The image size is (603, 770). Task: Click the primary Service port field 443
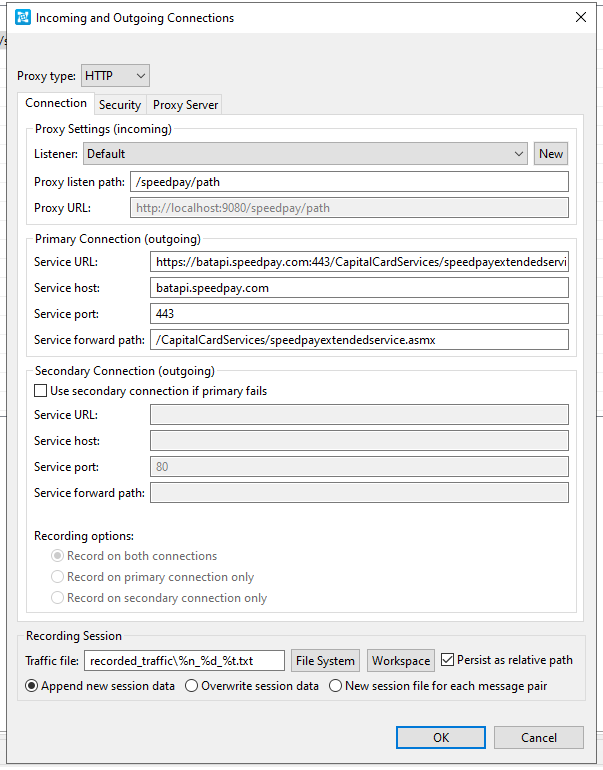point(359,313)
